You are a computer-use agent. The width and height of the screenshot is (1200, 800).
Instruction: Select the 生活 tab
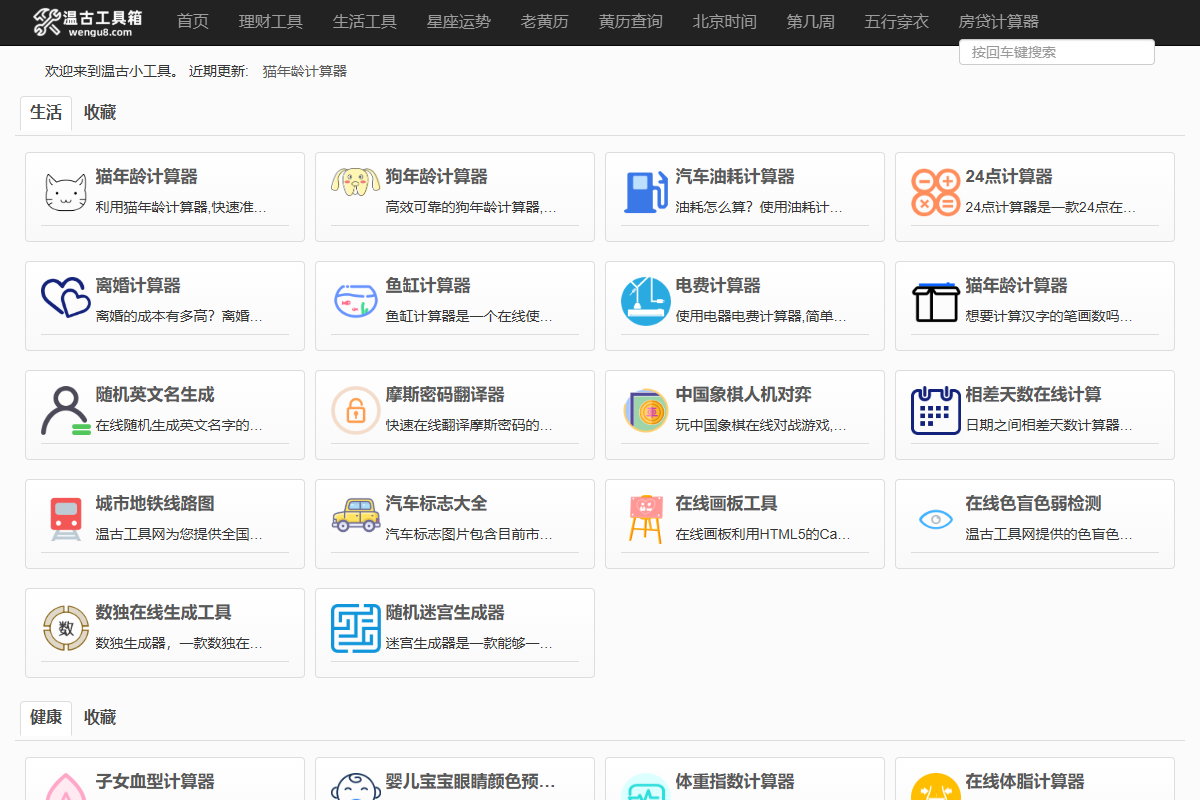(45, 112)
